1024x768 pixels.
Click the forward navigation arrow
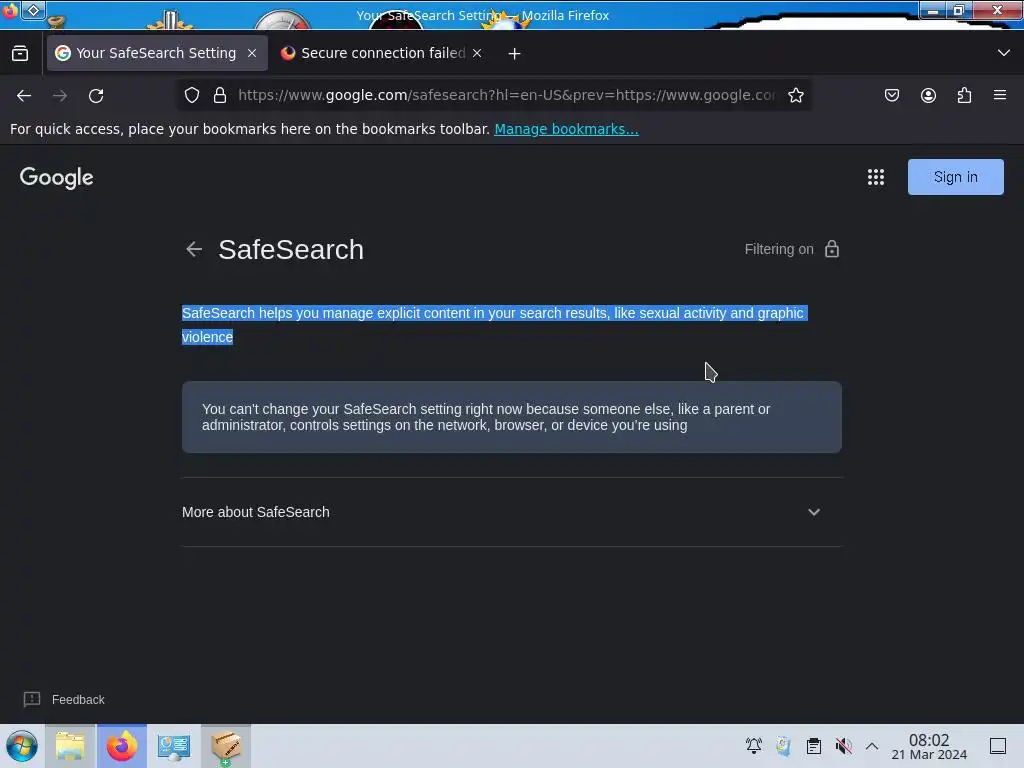[x=60, y=95]
